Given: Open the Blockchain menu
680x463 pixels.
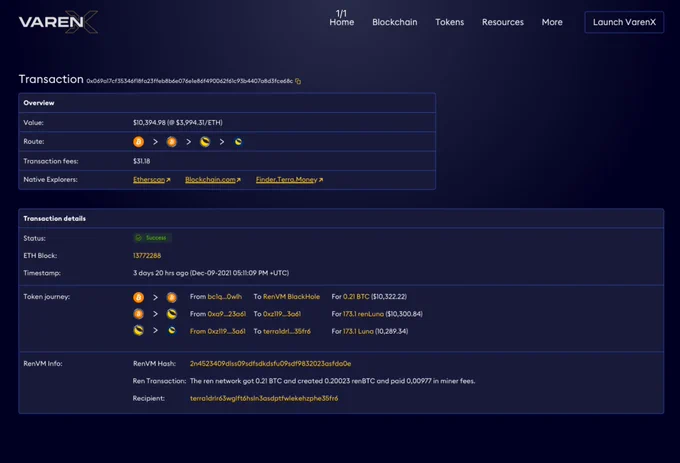Looking at the screenshot, I should pos(395,22).
